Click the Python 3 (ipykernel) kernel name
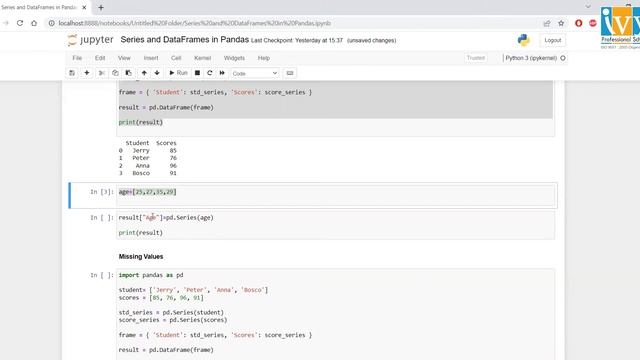This screenshot has width=640, height=360. coord(531,58)
